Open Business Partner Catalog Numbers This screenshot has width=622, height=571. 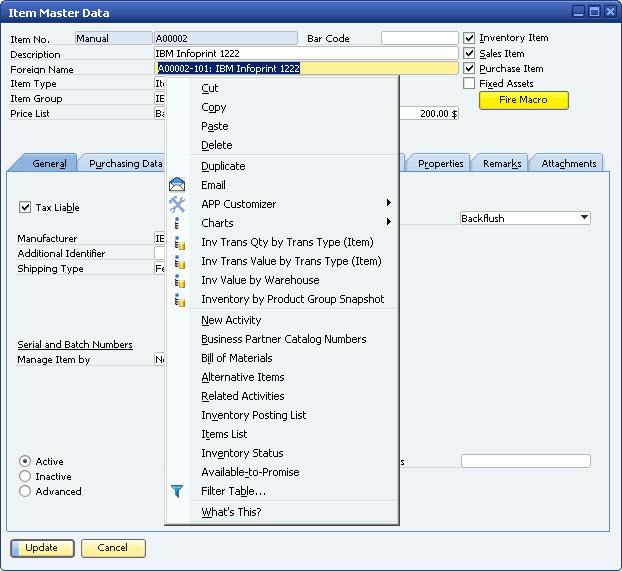(x=284, y=339)
